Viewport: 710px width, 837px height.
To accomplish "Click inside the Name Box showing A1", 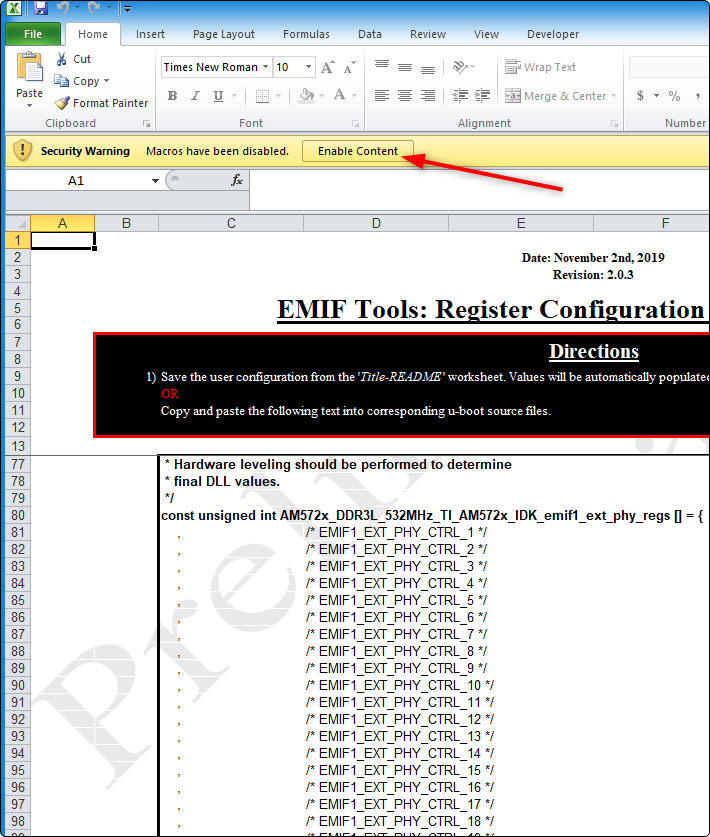I will coord(76,180).
